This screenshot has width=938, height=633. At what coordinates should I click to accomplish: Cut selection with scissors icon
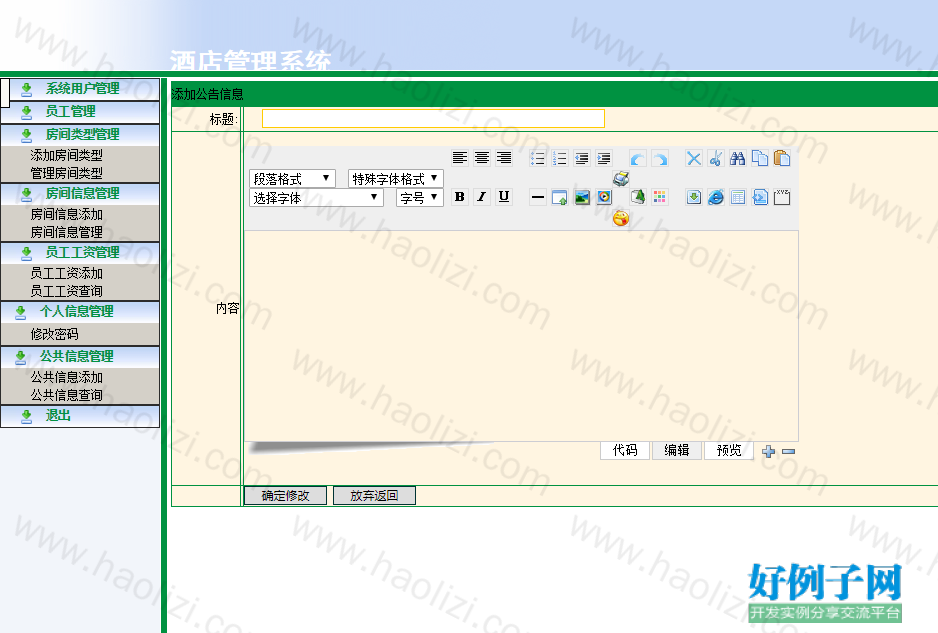(x=715, y=158)
